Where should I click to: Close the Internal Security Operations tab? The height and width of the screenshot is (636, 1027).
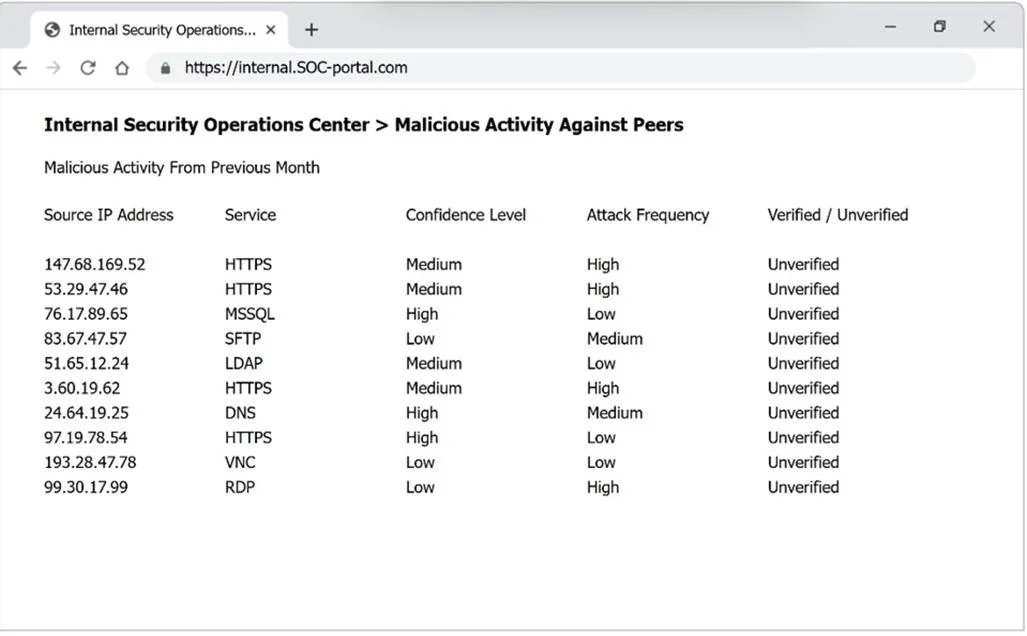271,29
